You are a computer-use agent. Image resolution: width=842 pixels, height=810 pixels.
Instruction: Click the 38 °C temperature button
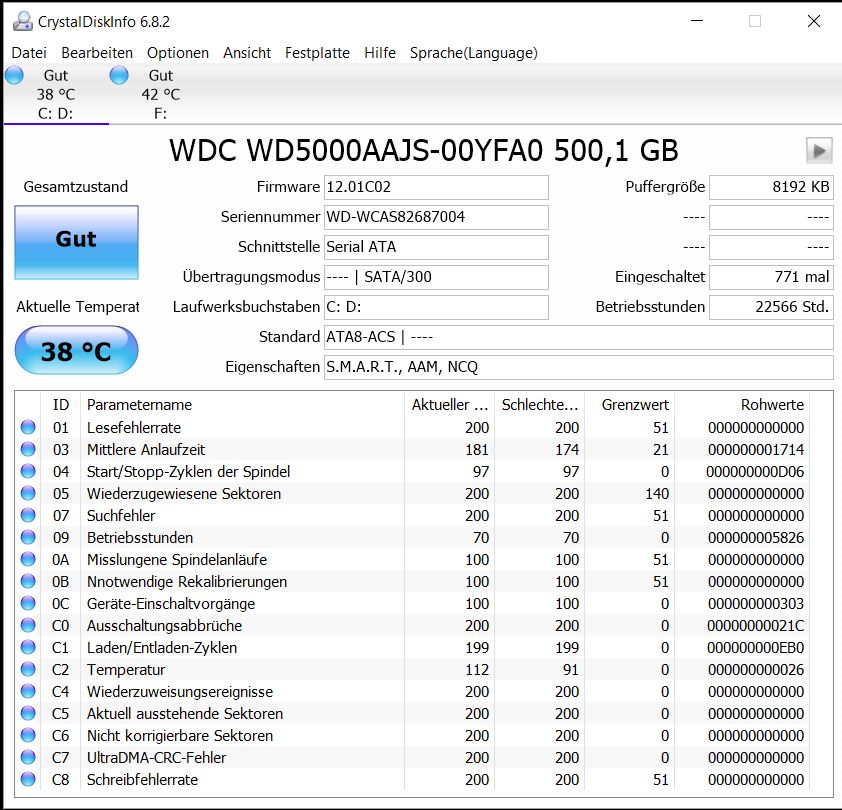76,351
